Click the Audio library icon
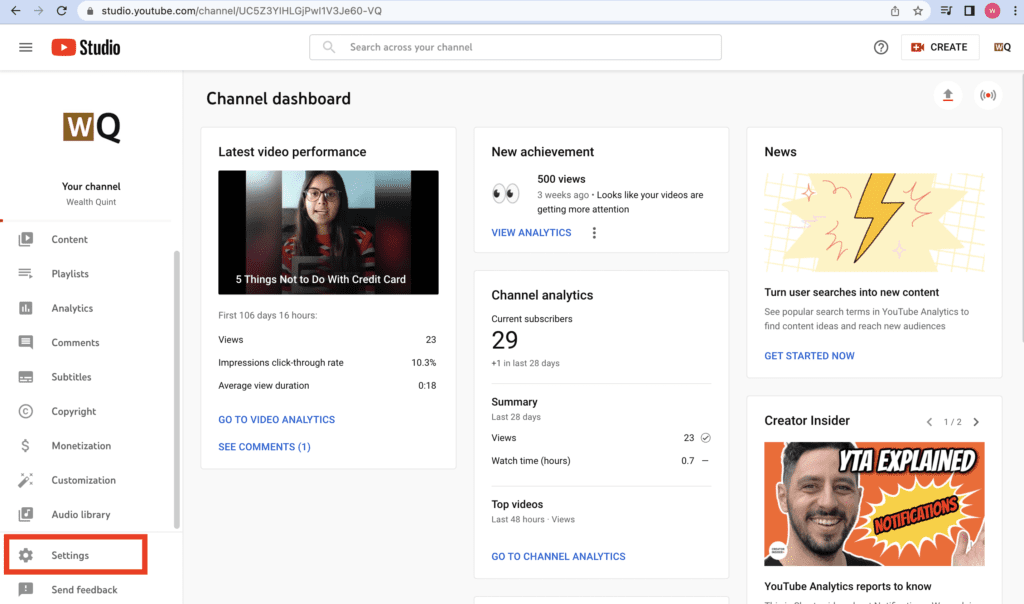1024x604 pixels. pos(25,515)
